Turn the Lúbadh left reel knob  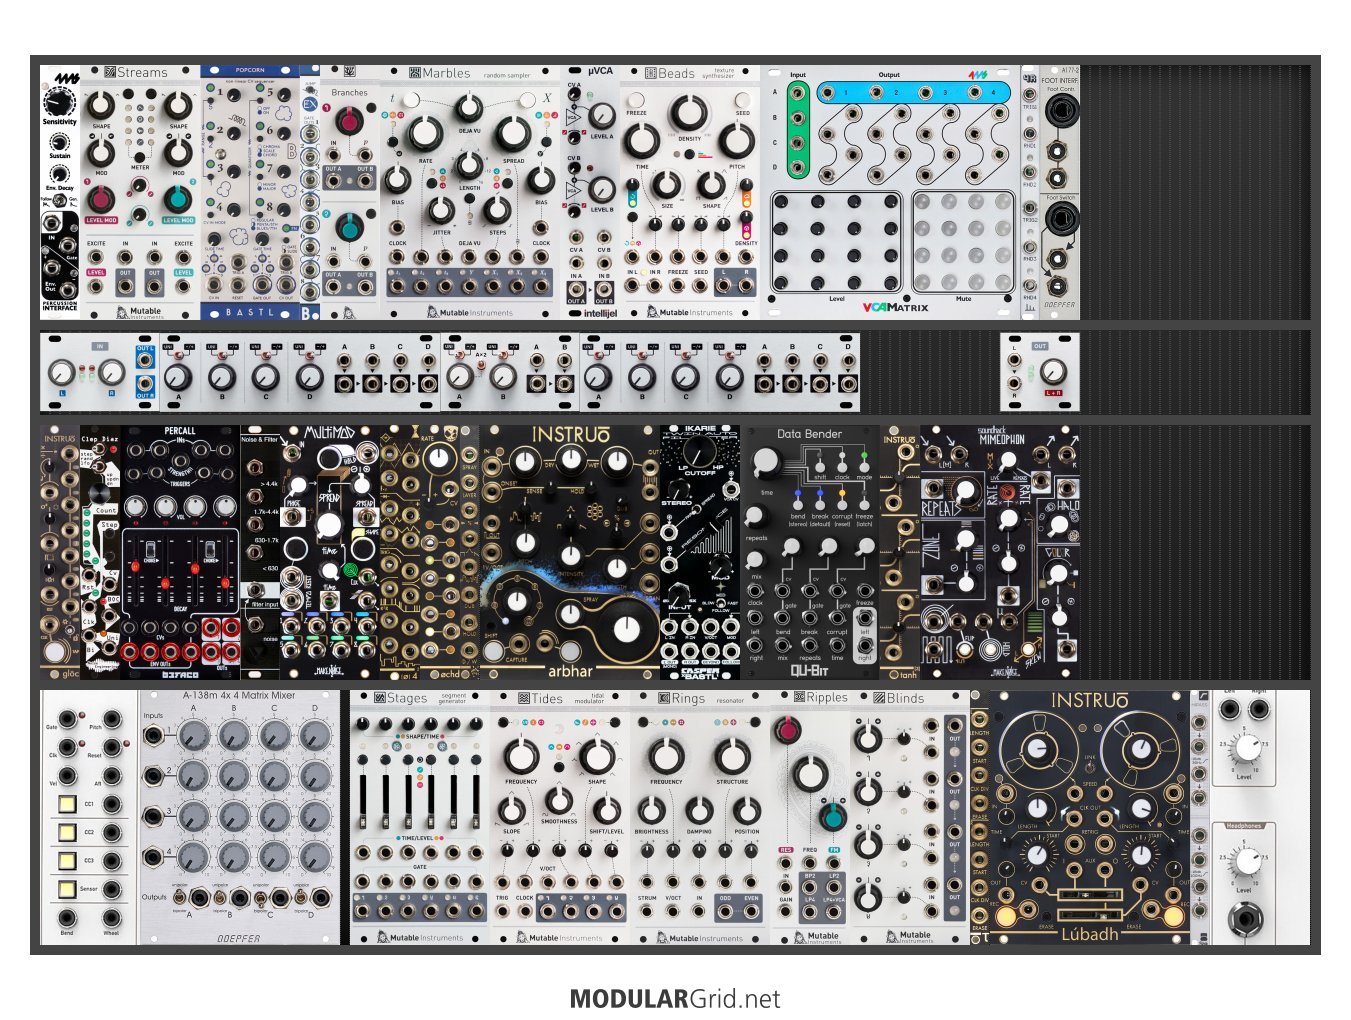click(x=1039, y=751)
